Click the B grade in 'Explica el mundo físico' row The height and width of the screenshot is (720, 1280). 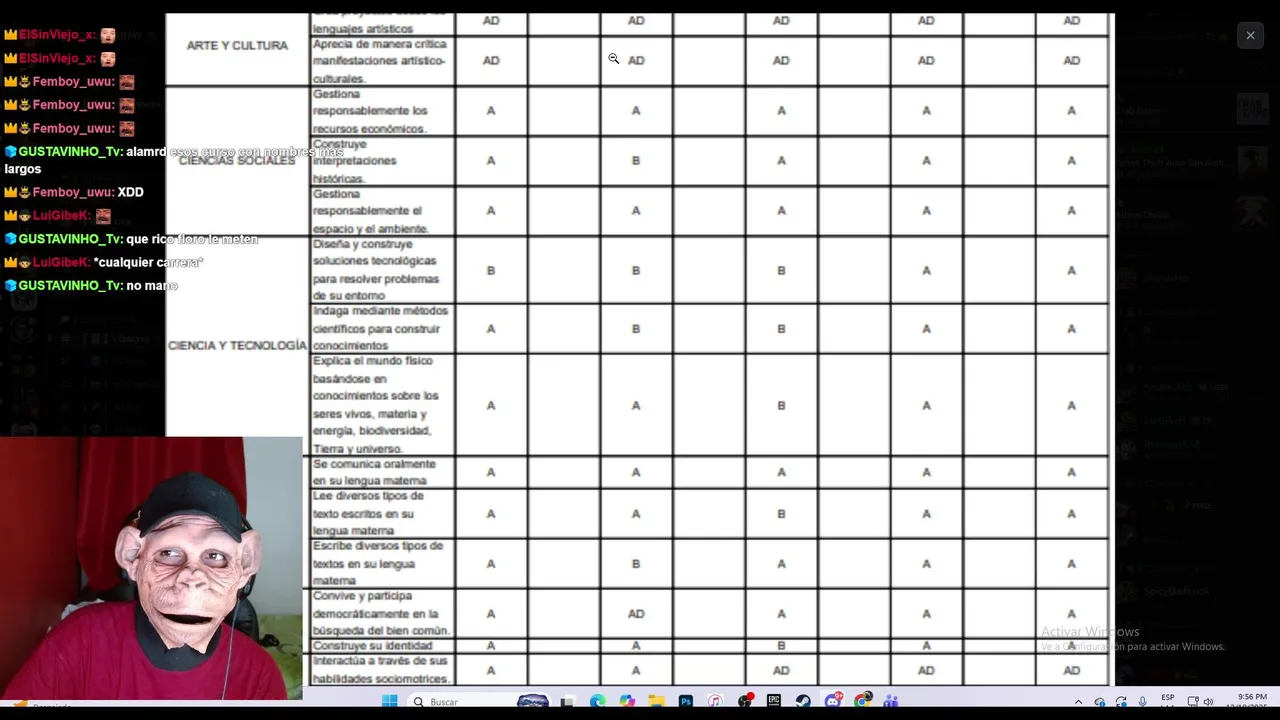click(x=781, y=406)
